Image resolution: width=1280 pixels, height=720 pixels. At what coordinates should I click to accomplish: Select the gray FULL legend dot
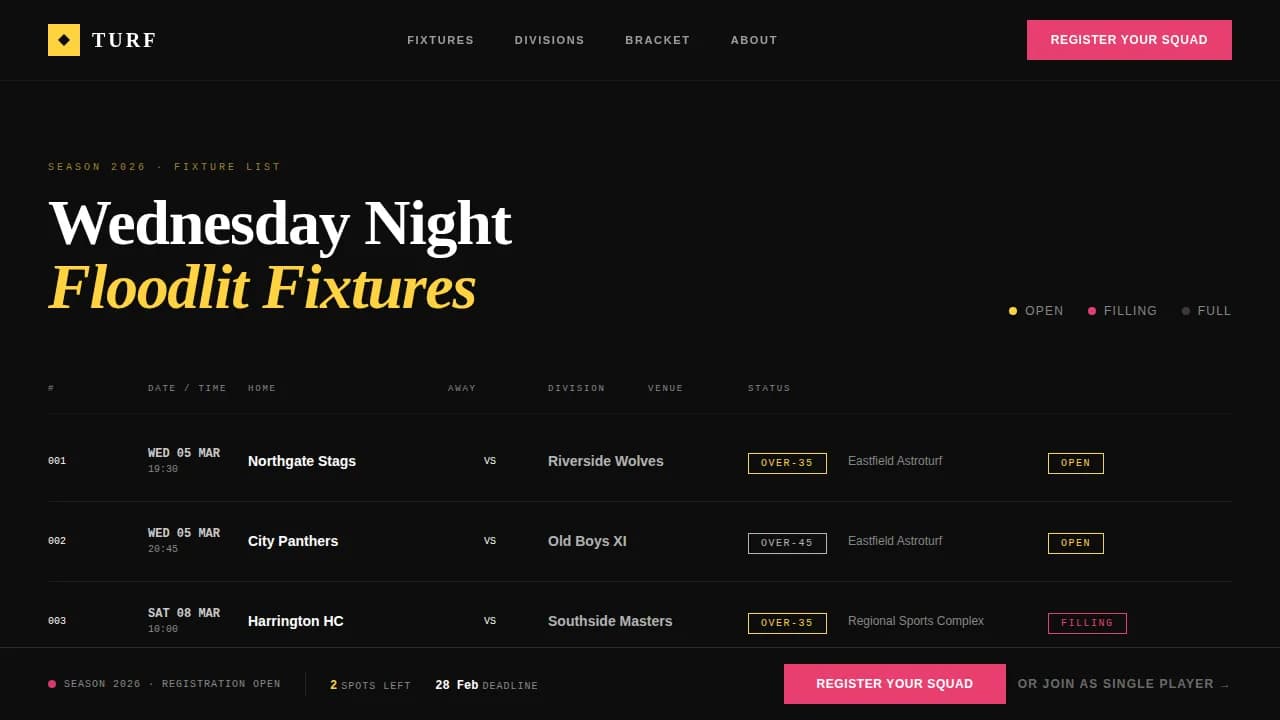tap(1186, 311)
